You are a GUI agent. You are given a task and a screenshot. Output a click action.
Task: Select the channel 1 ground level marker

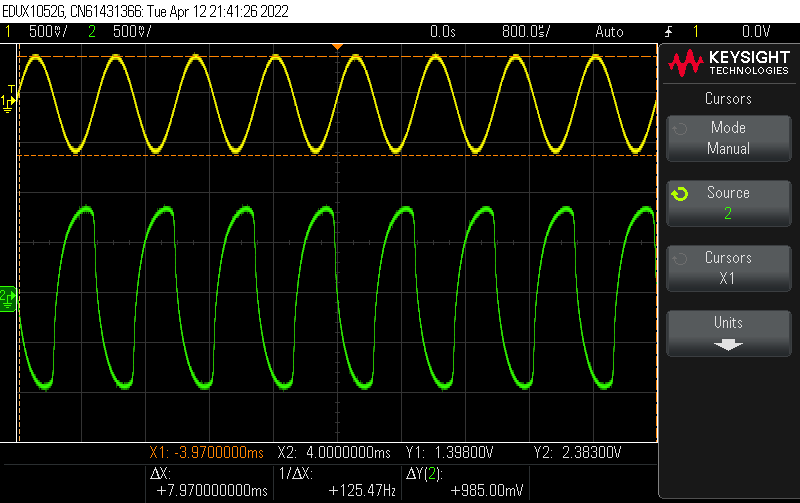(8, 101)
